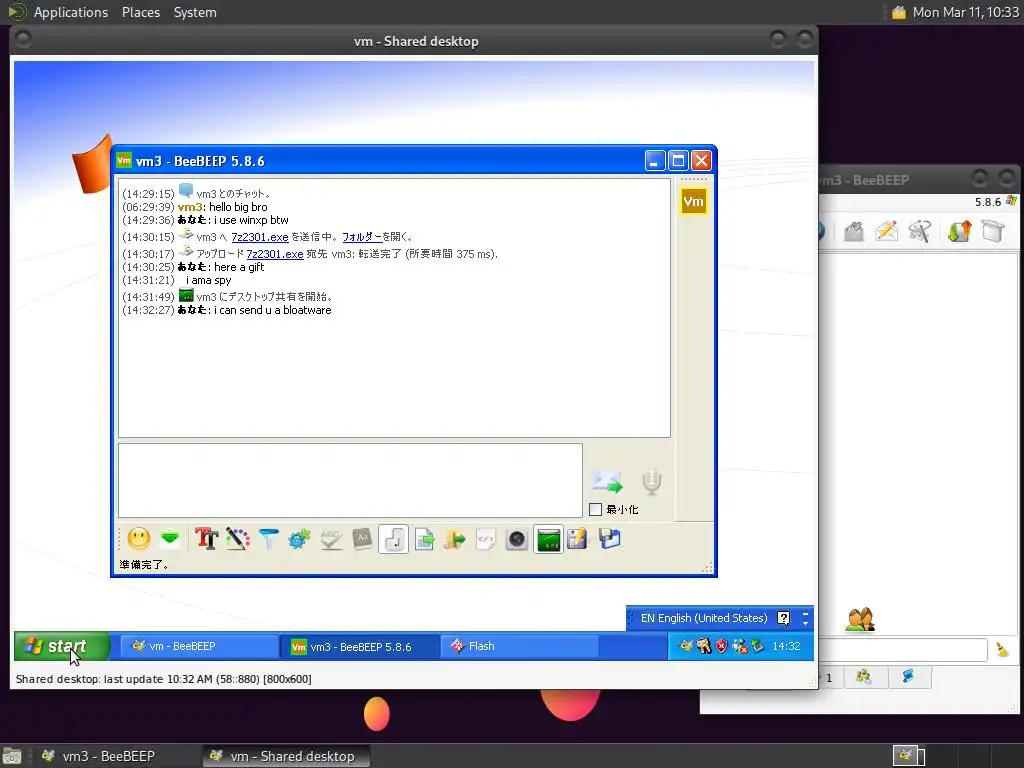Click the EN English language bar
Viewport: 1024px width, 768px height.
pyautogui.click(x=704, y=618)
